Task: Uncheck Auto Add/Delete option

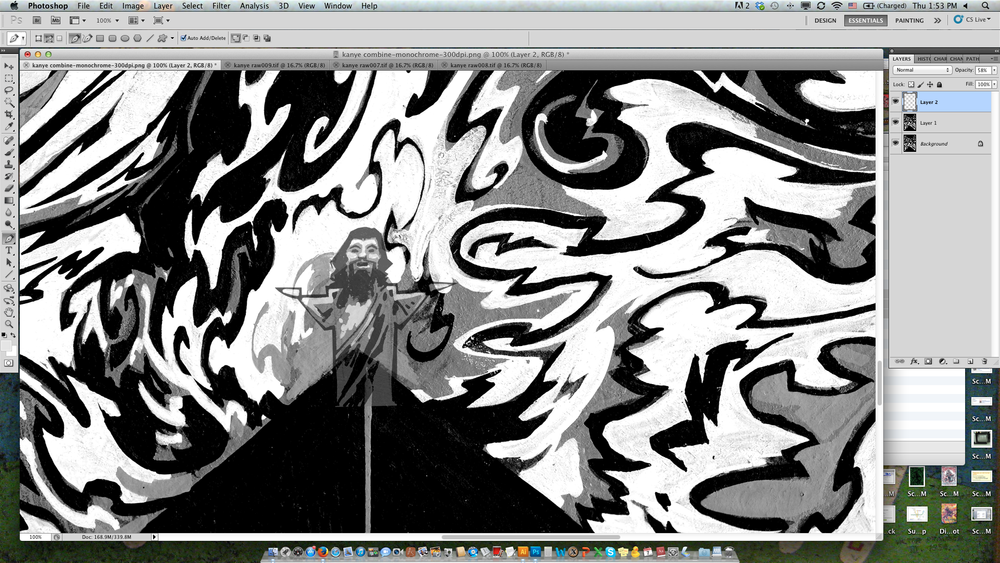Action: (184, 38)
